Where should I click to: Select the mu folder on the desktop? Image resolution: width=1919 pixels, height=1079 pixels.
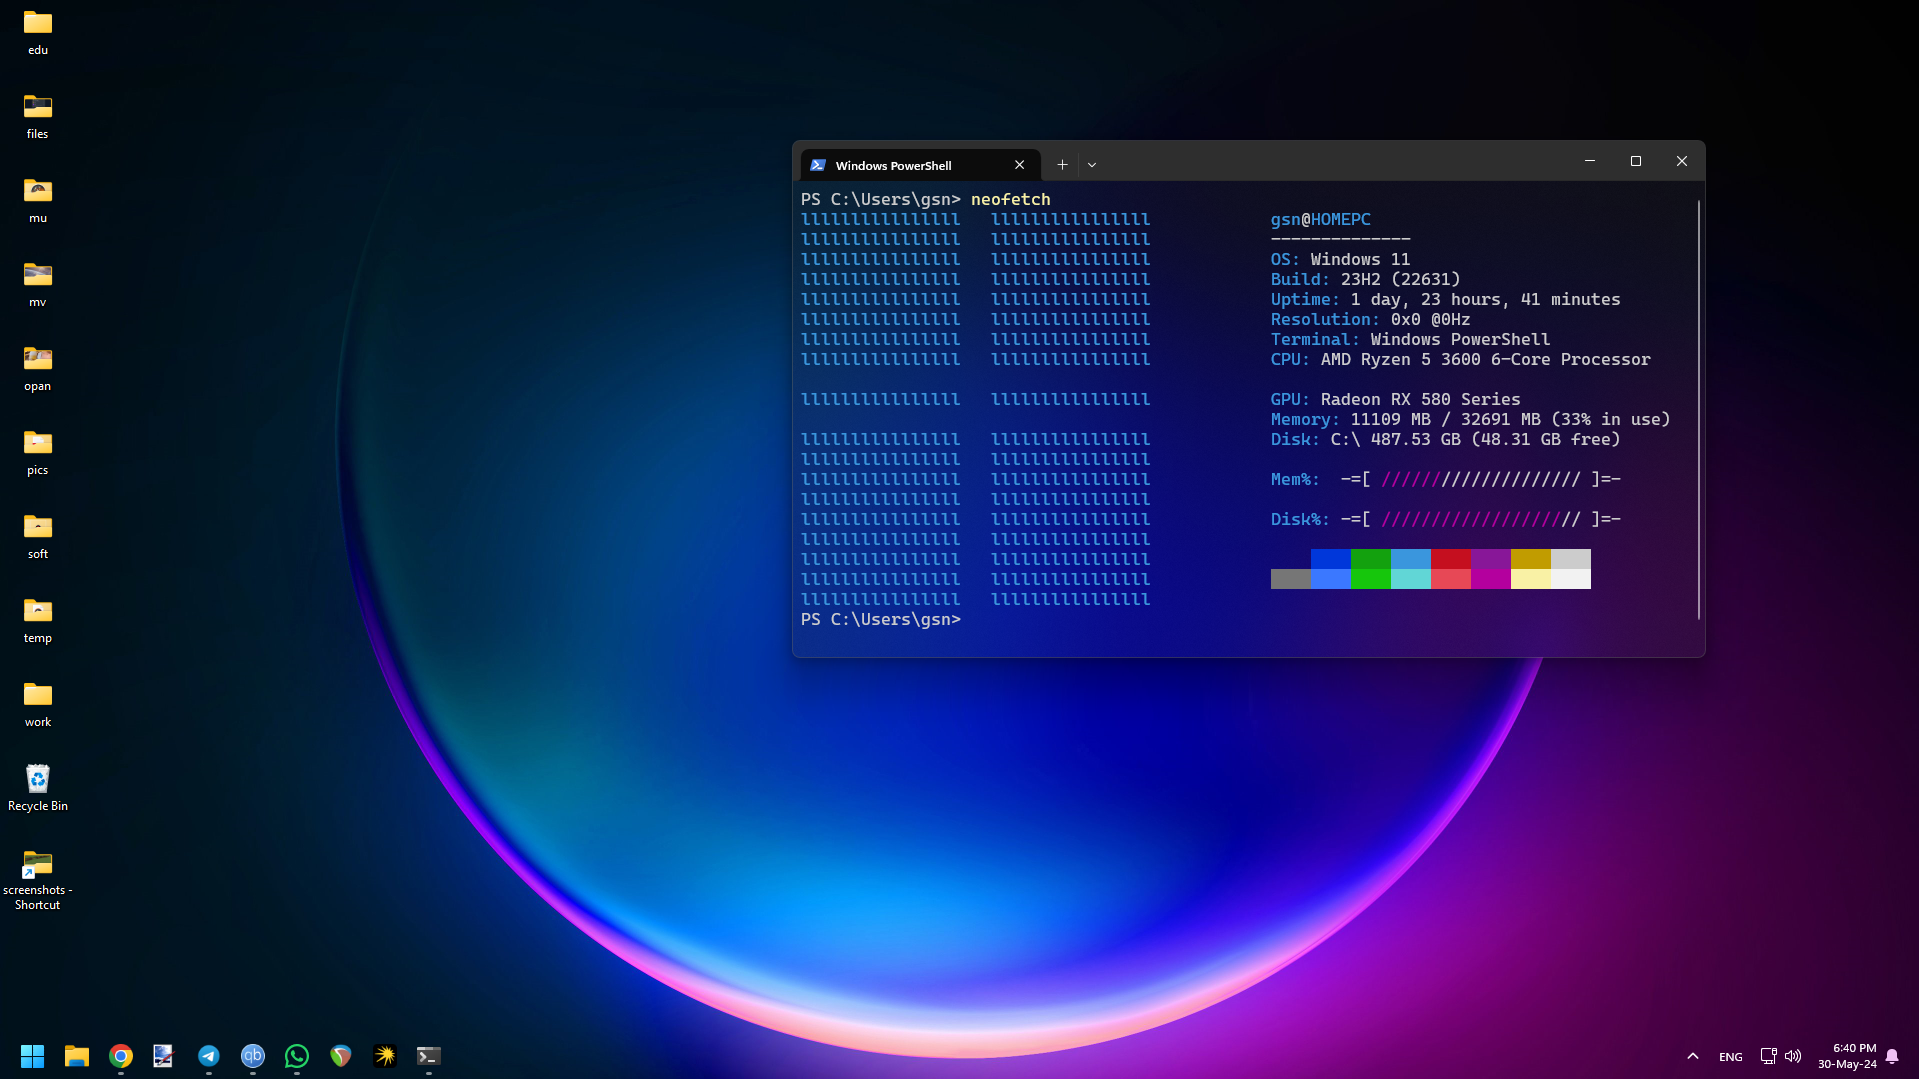tap(38, 200)
